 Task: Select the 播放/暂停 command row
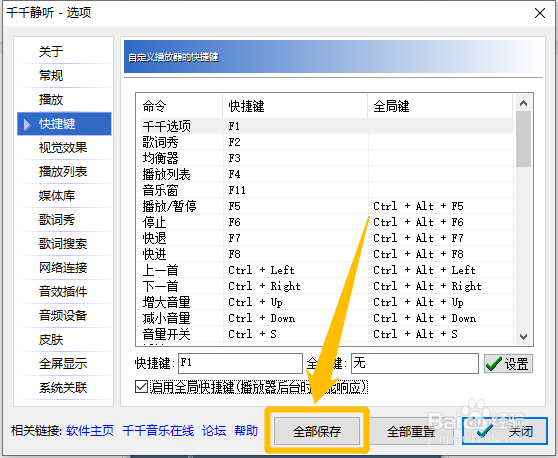325,206
